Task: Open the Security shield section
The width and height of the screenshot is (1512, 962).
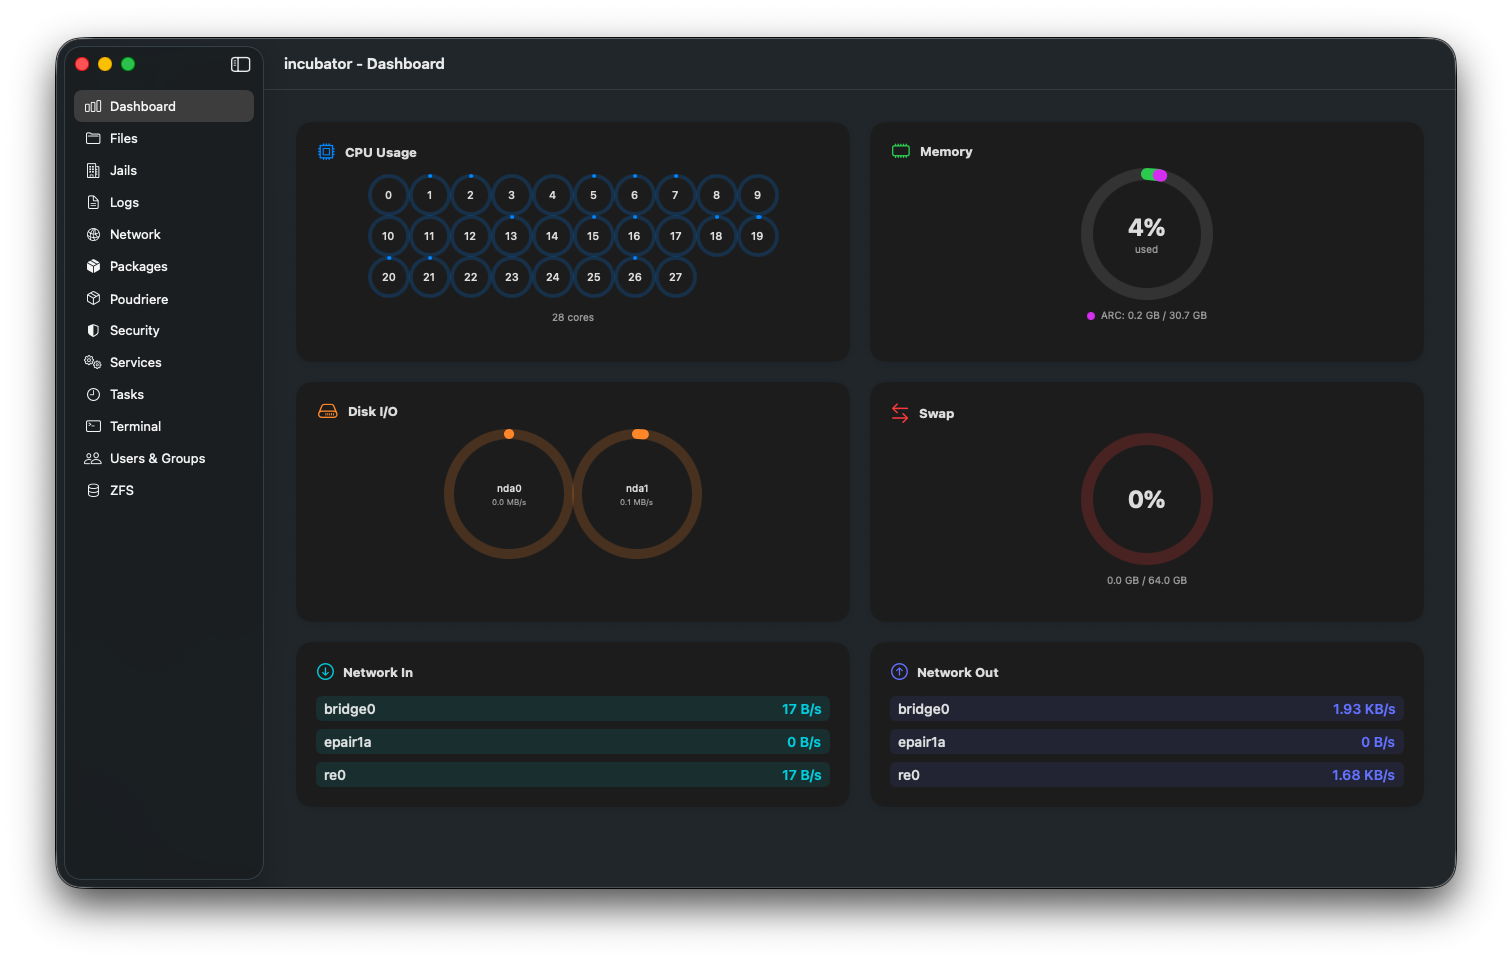Action: [134, 330]
